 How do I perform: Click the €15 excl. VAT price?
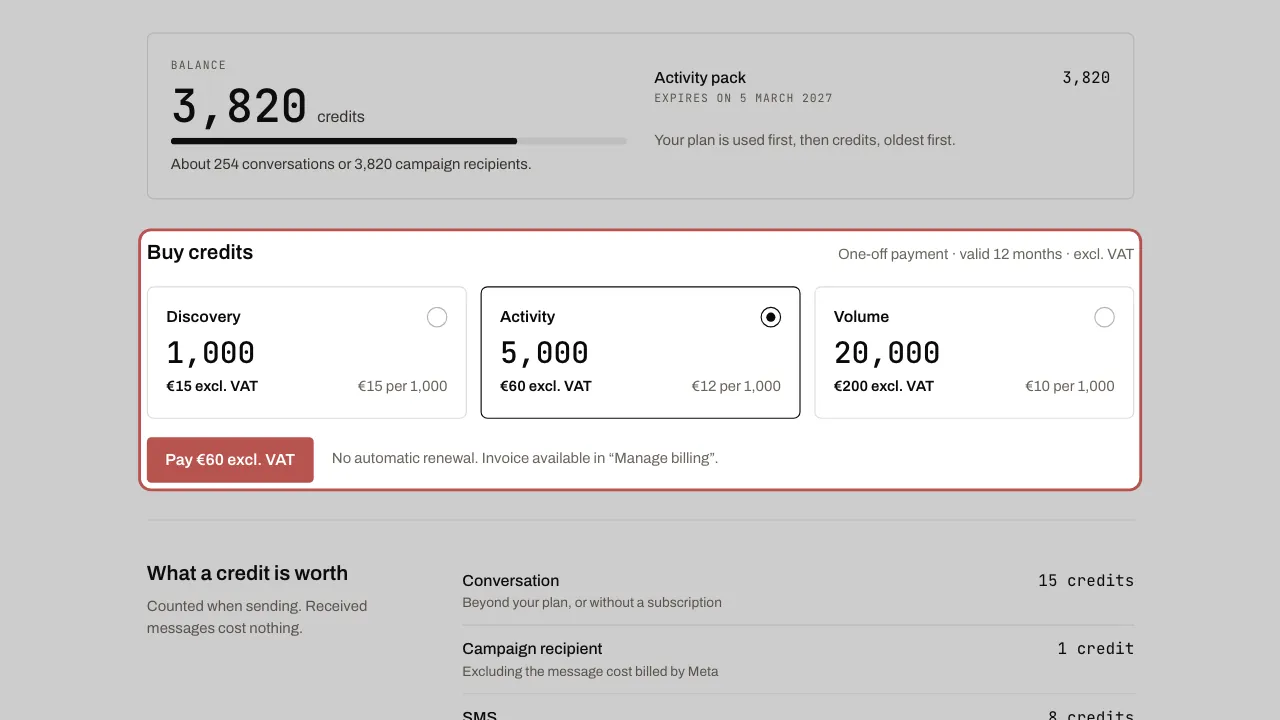212,386
